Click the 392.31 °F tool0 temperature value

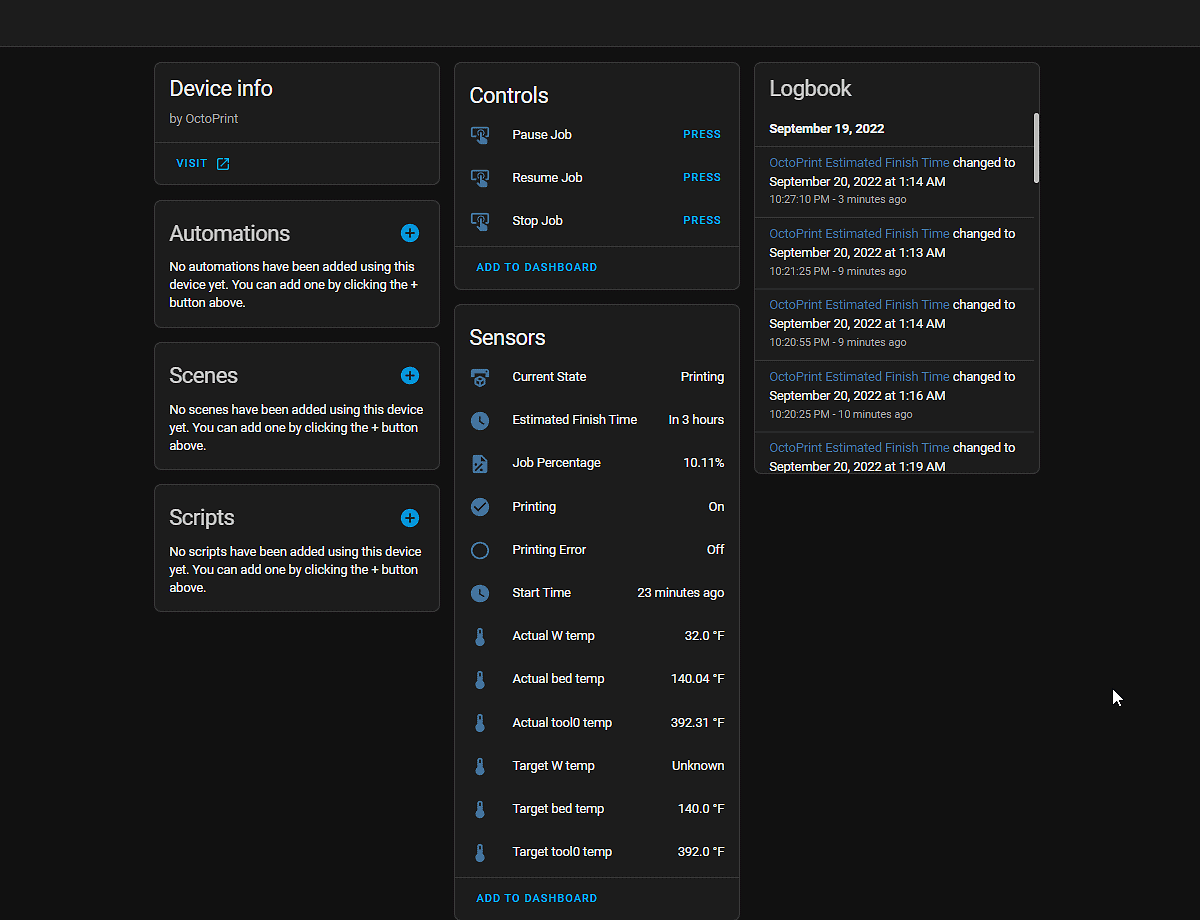(x=698, y=723)
